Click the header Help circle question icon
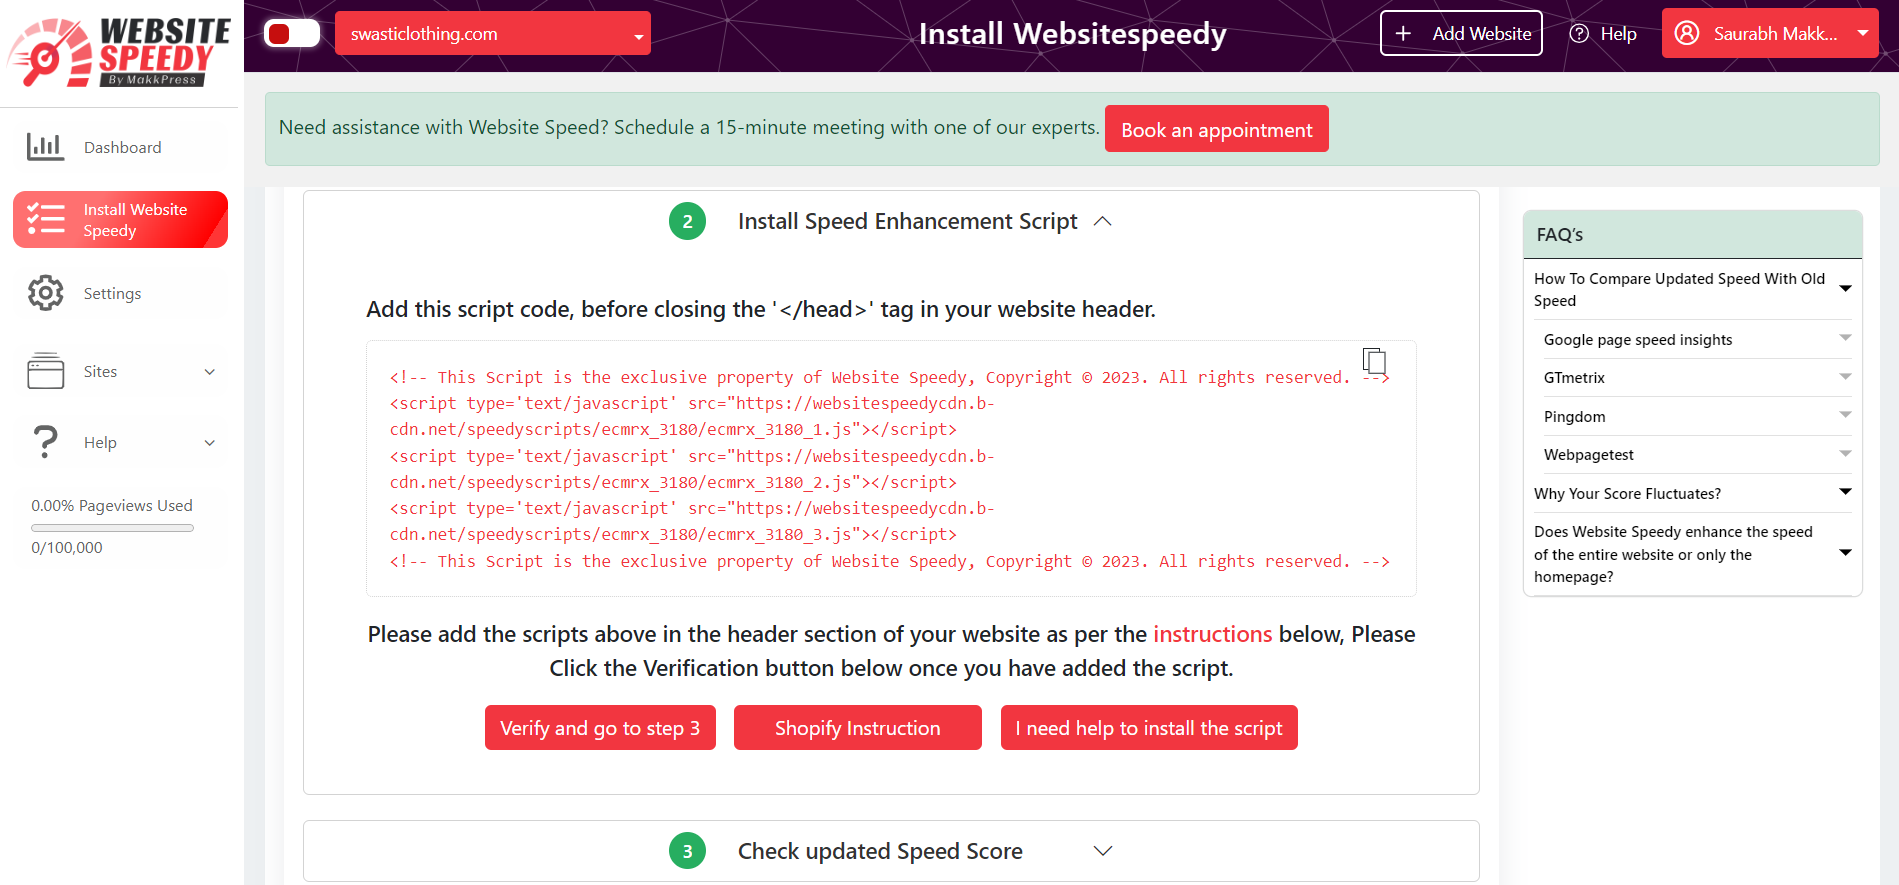Screen dimensions: 1899x885 1579,34
